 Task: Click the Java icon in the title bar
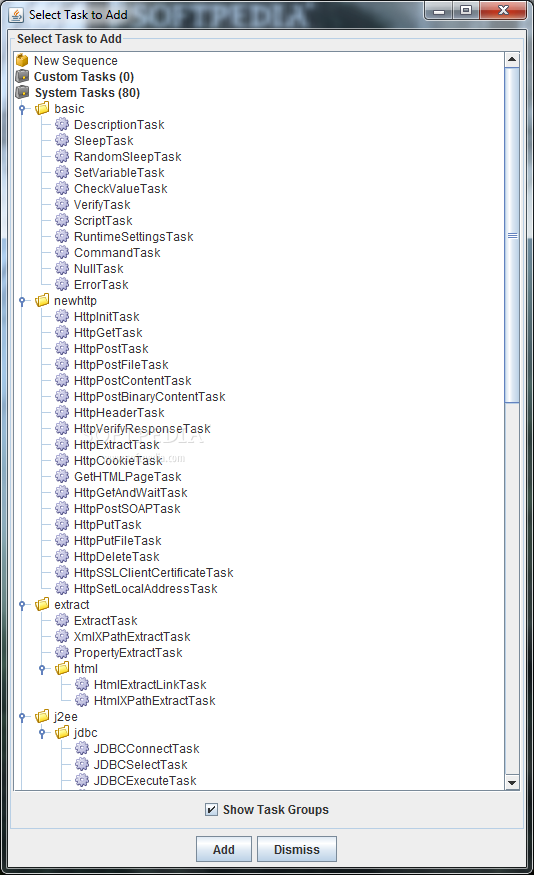[x=16, y=15]
